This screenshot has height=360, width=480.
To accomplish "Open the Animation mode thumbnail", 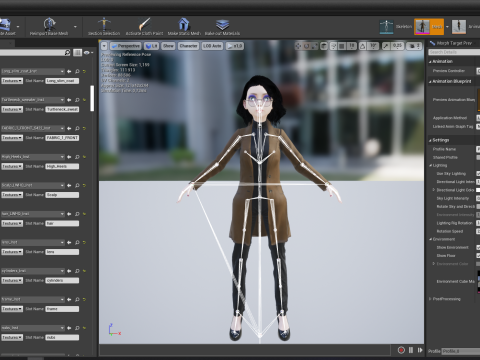I will tap(459, 27).
